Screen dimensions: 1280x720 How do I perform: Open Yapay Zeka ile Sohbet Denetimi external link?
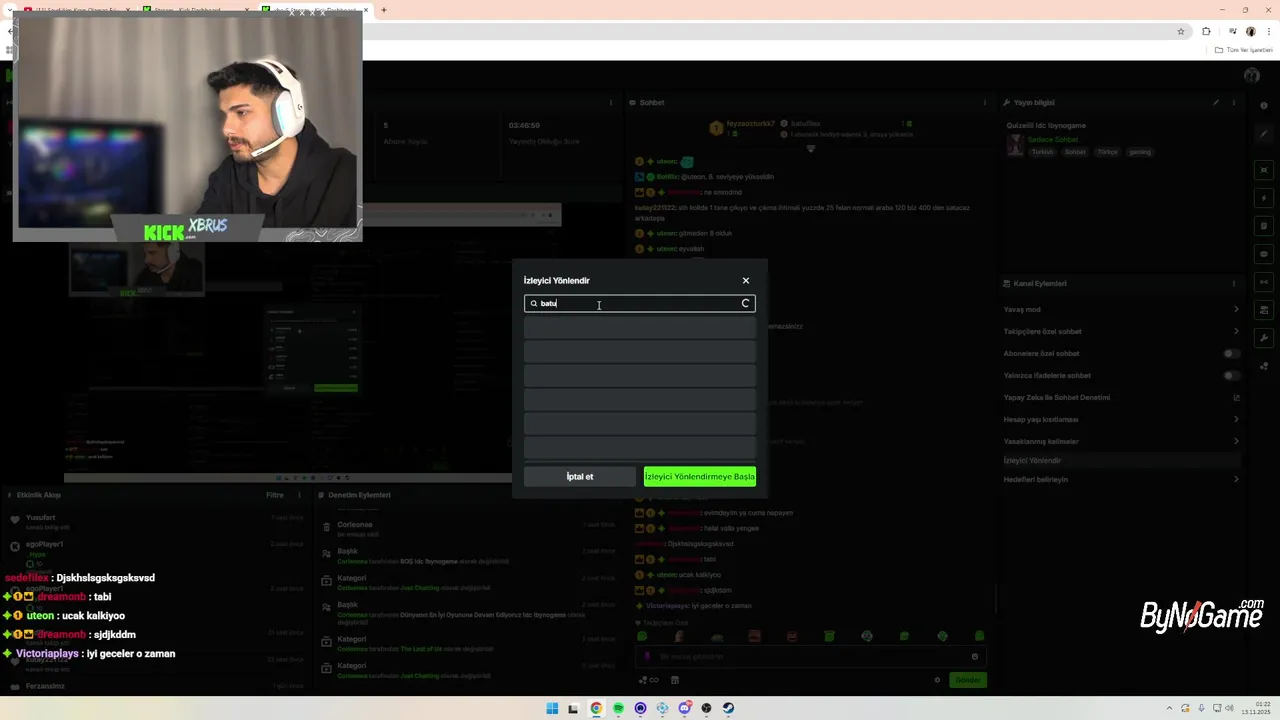(x=1236, y=398)
